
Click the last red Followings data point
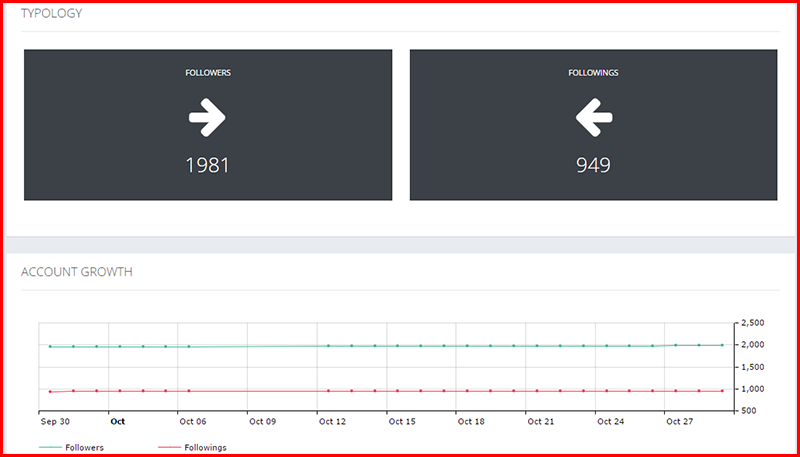click(x=722, y=391)
